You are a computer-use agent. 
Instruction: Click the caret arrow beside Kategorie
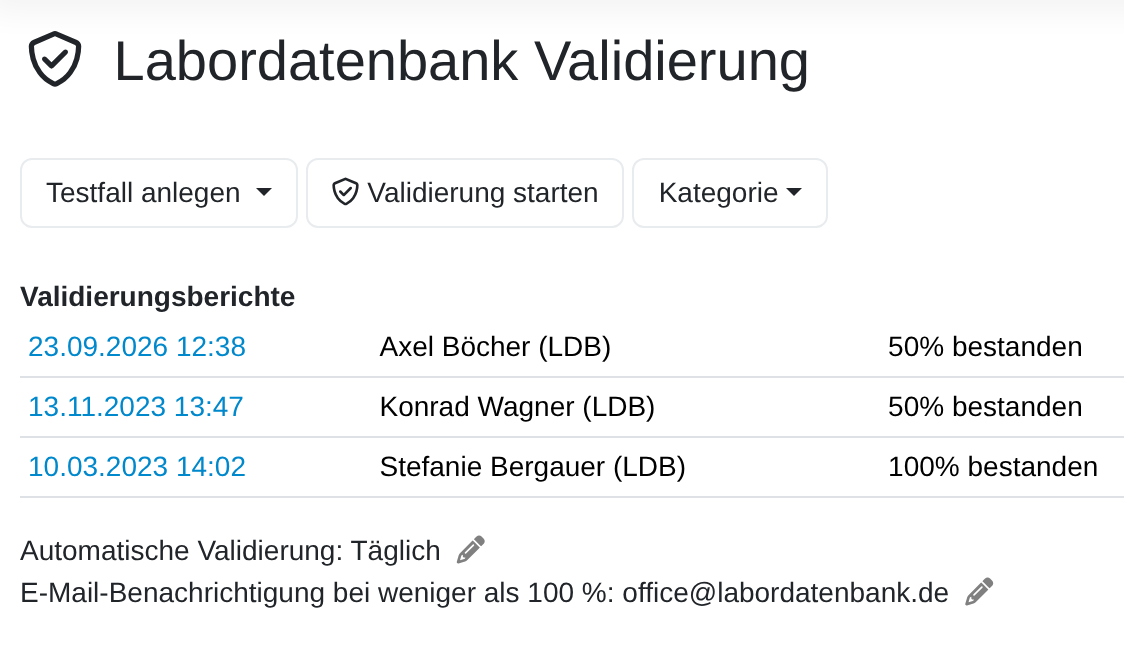[794, 192]
